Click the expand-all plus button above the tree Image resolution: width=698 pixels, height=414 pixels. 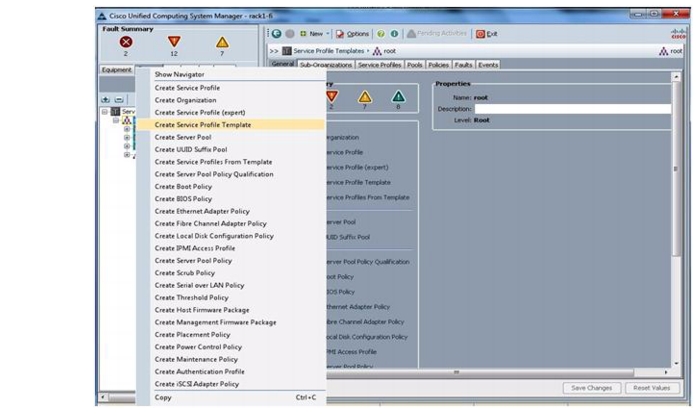[x=106, y=99]
